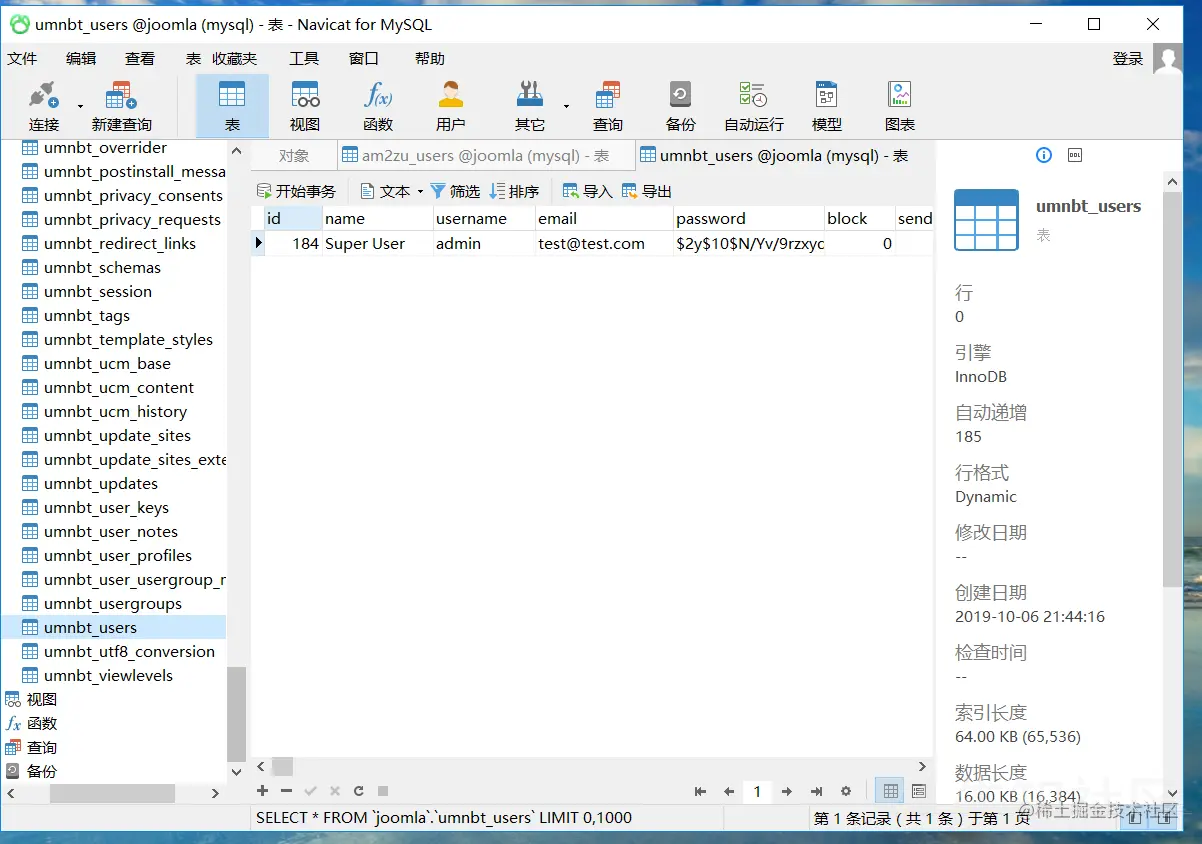
Task: Open record limit settings gear icon
Action: [846, 791]
